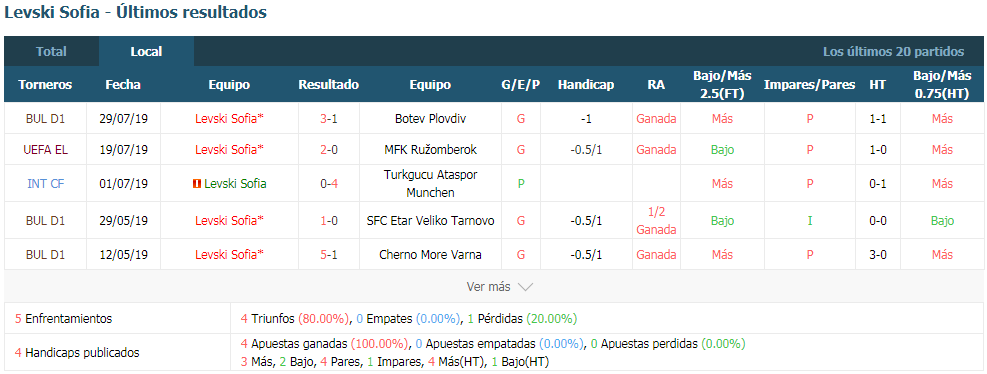The image size is (987, 374).
Task: Click the Handicap column header
Action: point(585,84)
